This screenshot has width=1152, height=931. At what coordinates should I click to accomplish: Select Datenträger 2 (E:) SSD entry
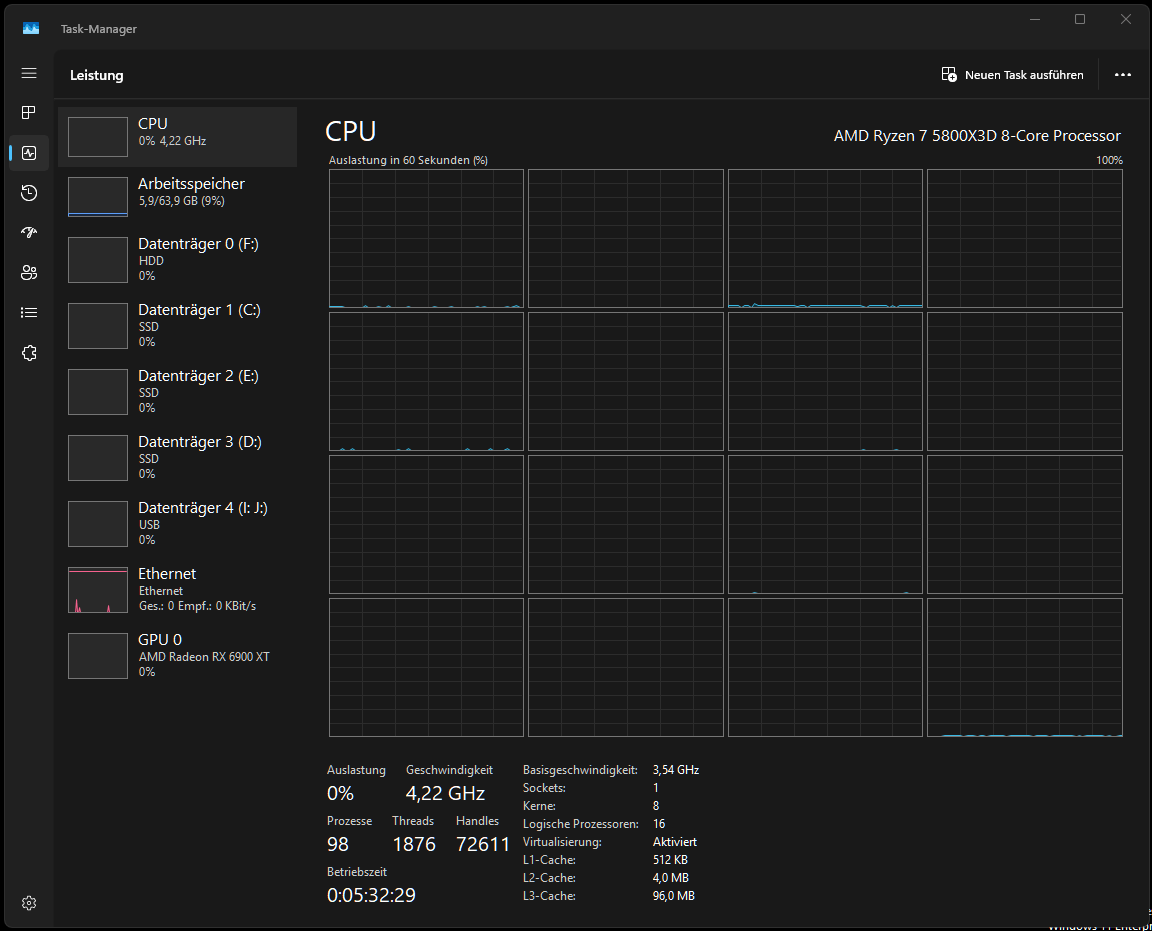pos(177,392)
